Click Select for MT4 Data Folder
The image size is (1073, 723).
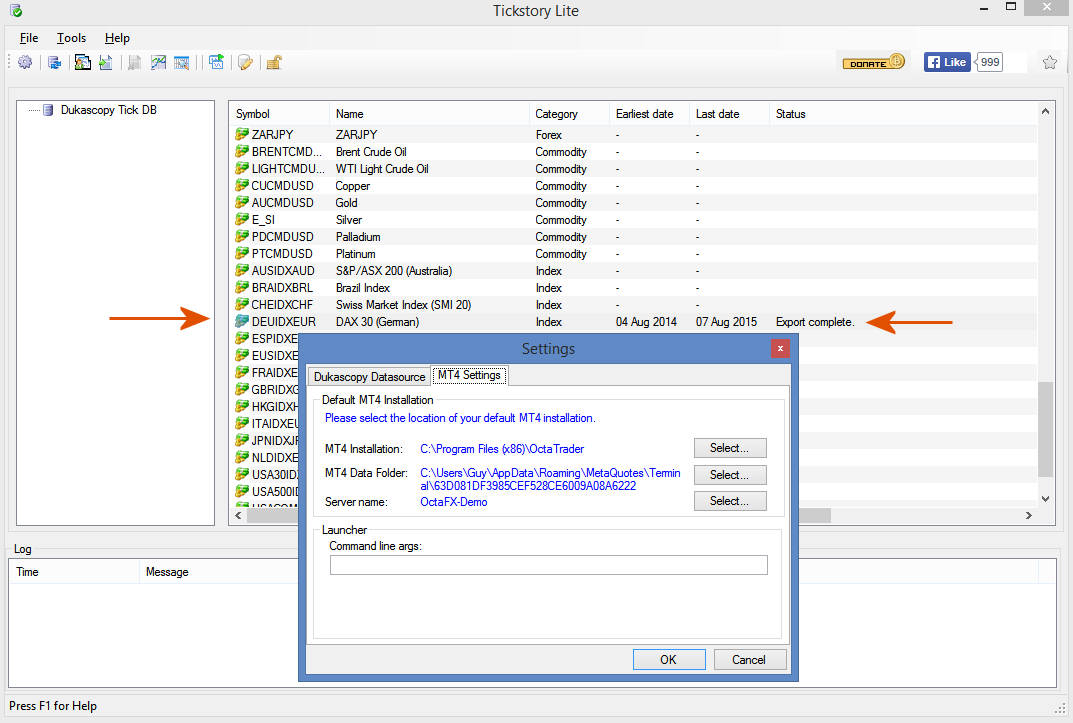pyautogui.click(x=729, y=475)
